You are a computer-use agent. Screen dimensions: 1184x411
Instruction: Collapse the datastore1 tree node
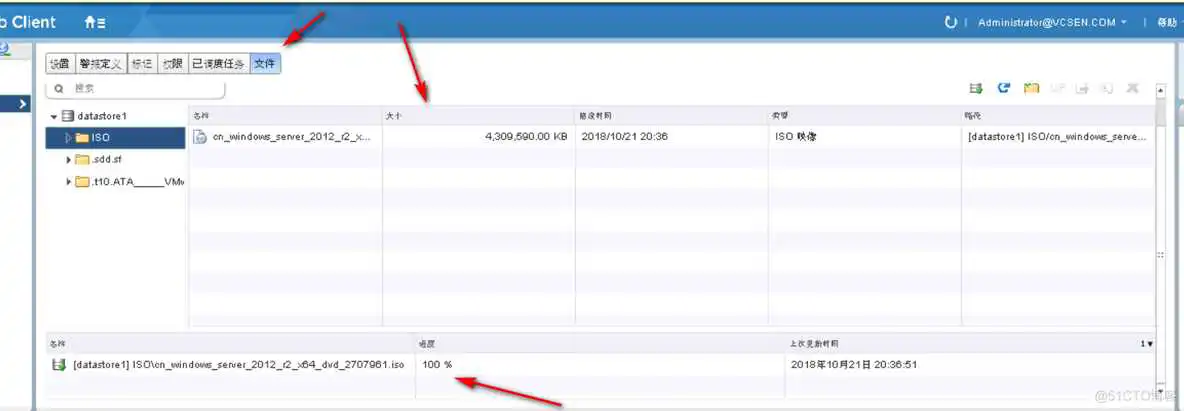click(54, 116)
